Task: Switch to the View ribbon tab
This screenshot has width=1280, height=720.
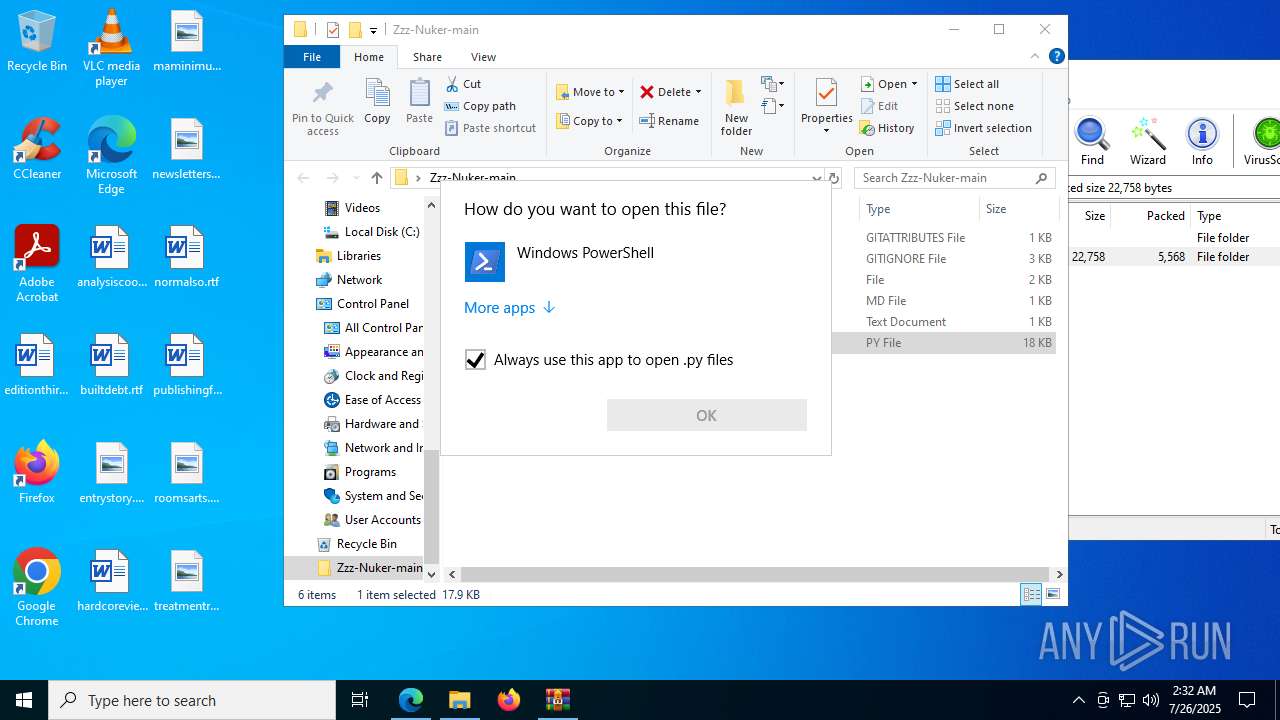Action: coord(483,57)
